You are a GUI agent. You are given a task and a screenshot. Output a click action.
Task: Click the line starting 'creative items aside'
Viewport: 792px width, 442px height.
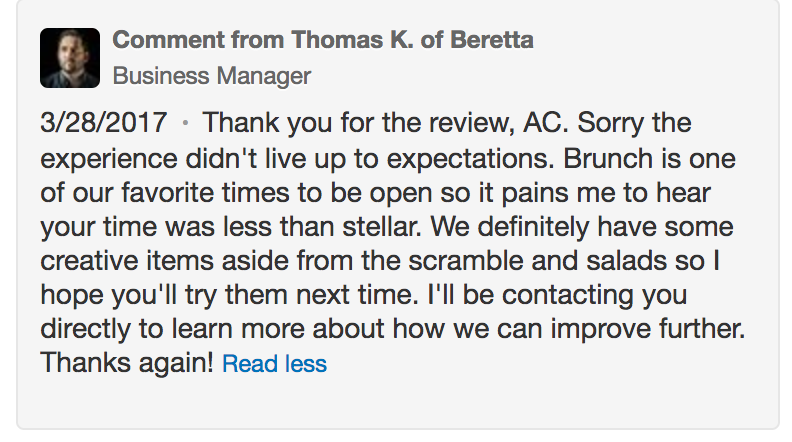pyautogui.click(x=380, y=261)
